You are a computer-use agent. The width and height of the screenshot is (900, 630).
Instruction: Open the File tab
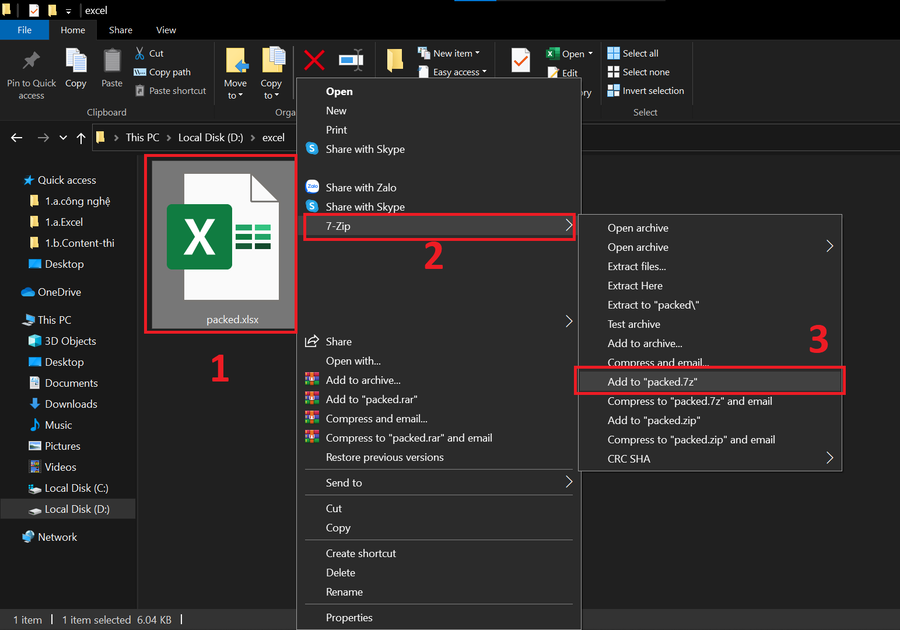[24, 30]
